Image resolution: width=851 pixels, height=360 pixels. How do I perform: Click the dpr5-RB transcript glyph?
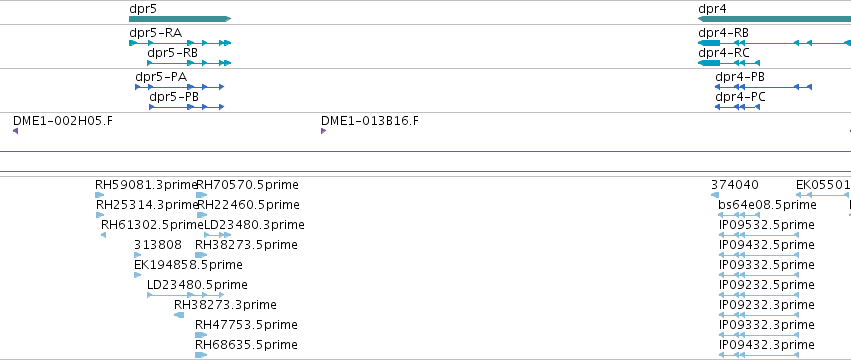(189, 63)
